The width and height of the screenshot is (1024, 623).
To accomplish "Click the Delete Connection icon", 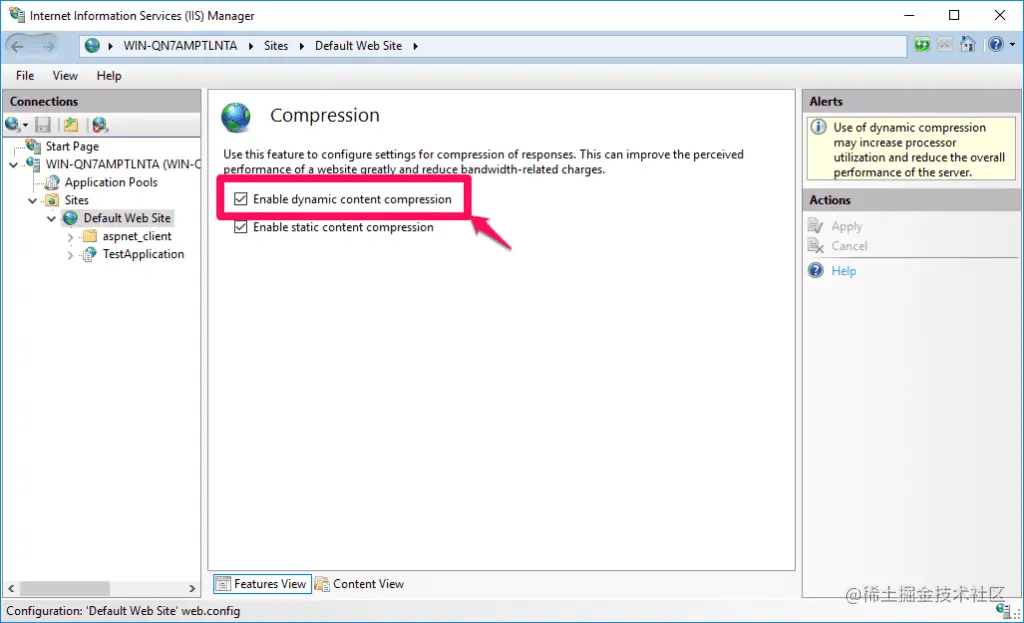I will point(100,125).
